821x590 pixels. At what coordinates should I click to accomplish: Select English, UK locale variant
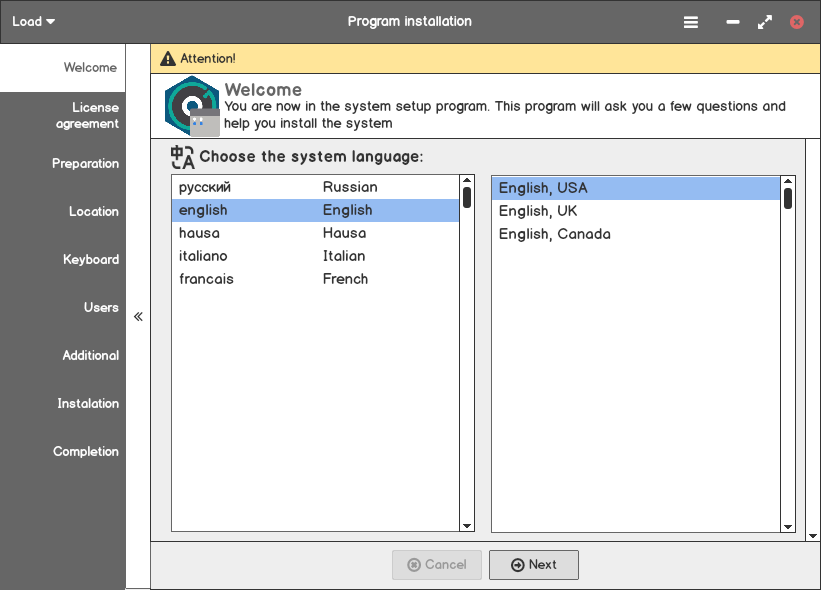click(x=538, y=211)
